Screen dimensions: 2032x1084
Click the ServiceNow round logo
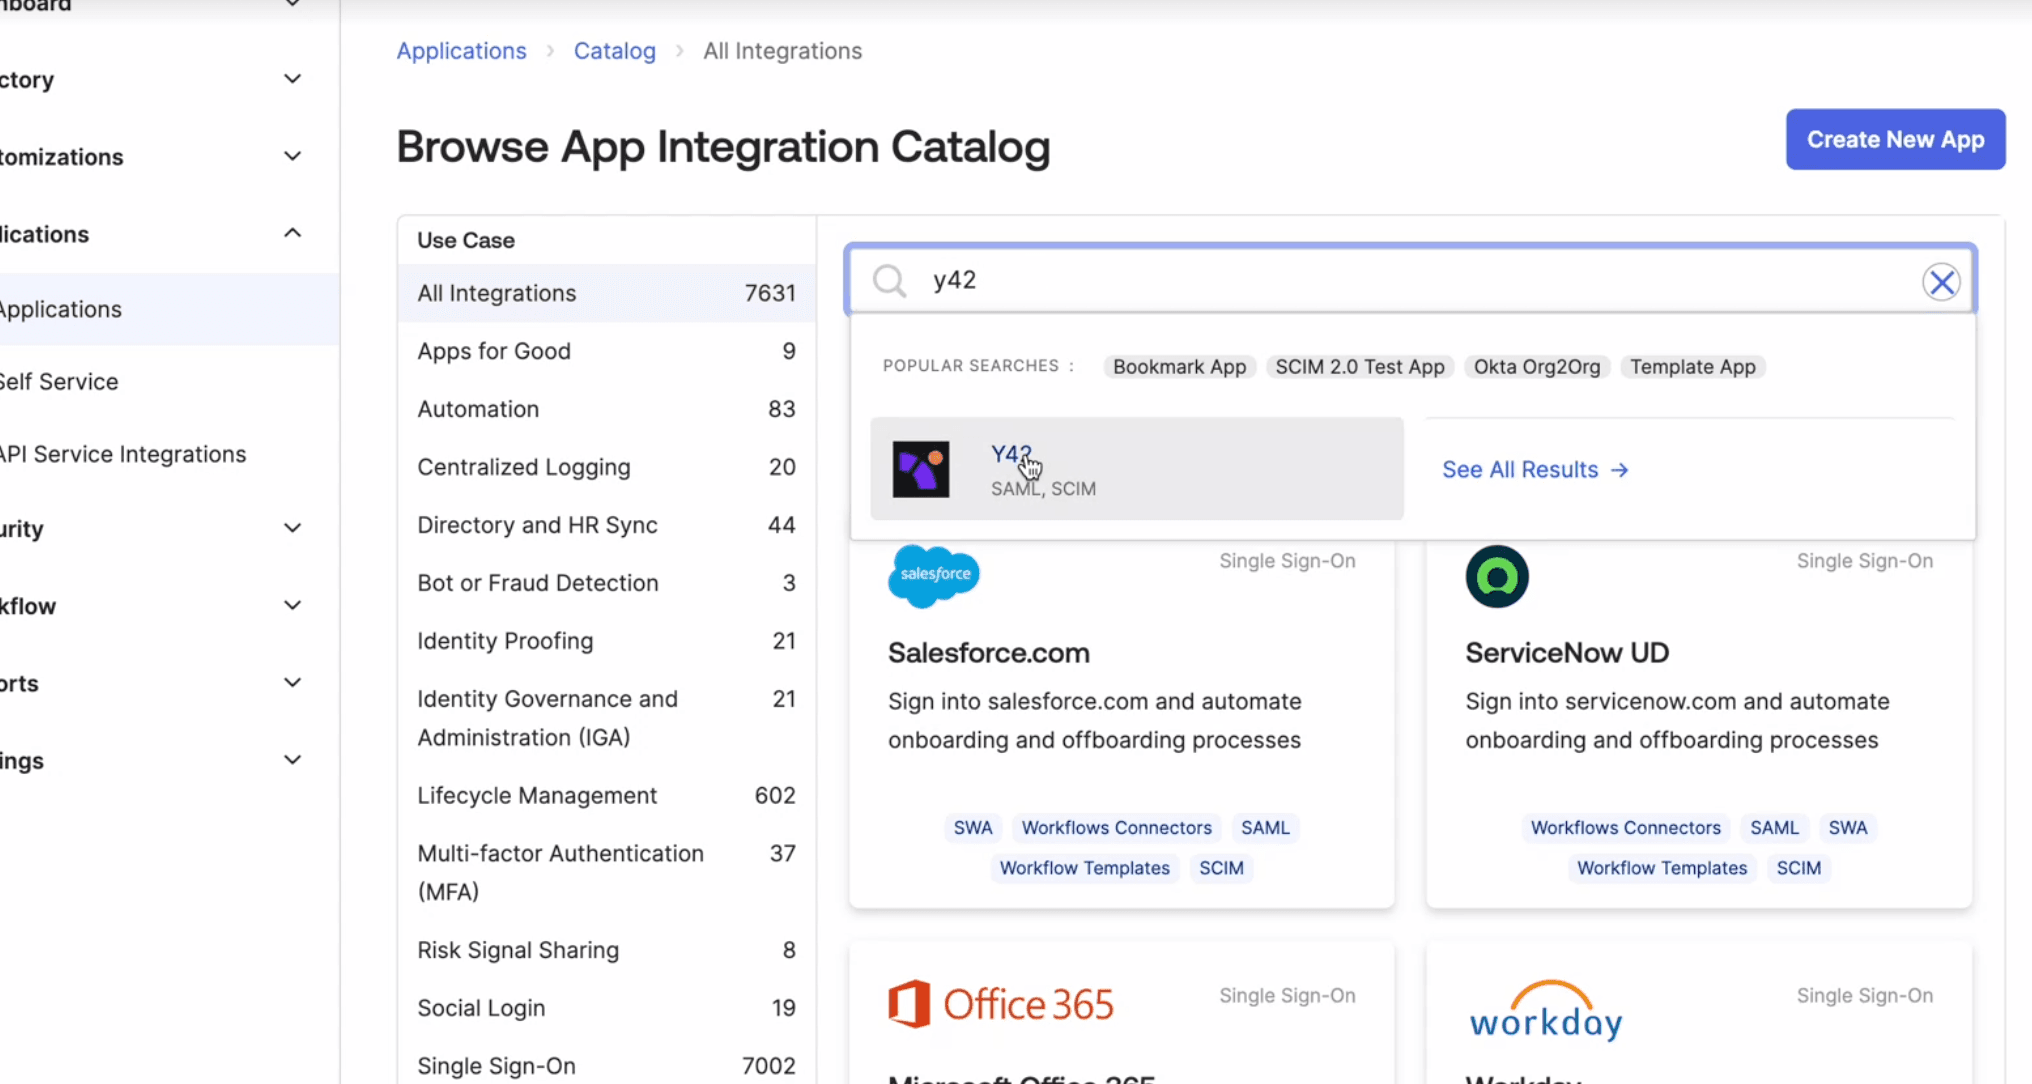pyautogui.click(x=1496, y=577)
